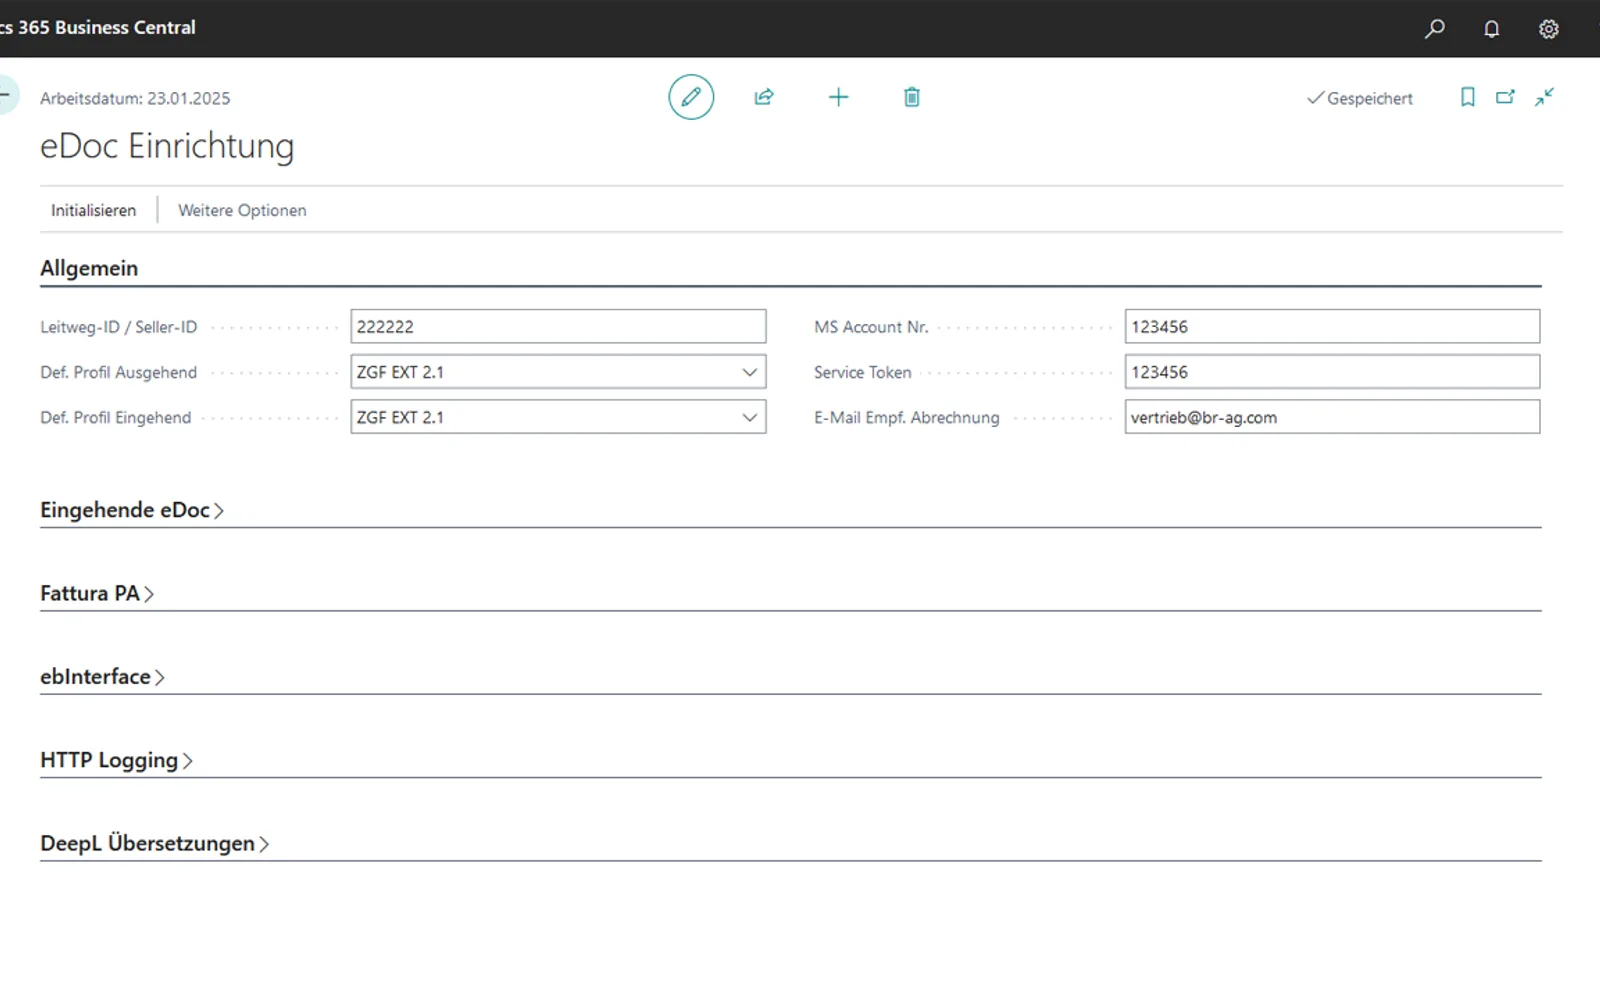Expand the ebInterface section

(102, 677)
